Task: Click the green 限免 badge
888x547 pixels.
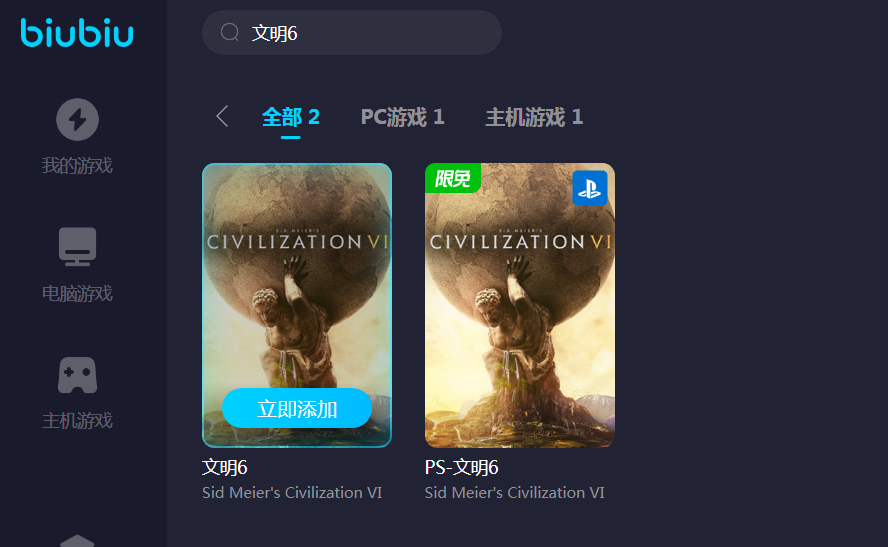Action: [x=453, y=178]
